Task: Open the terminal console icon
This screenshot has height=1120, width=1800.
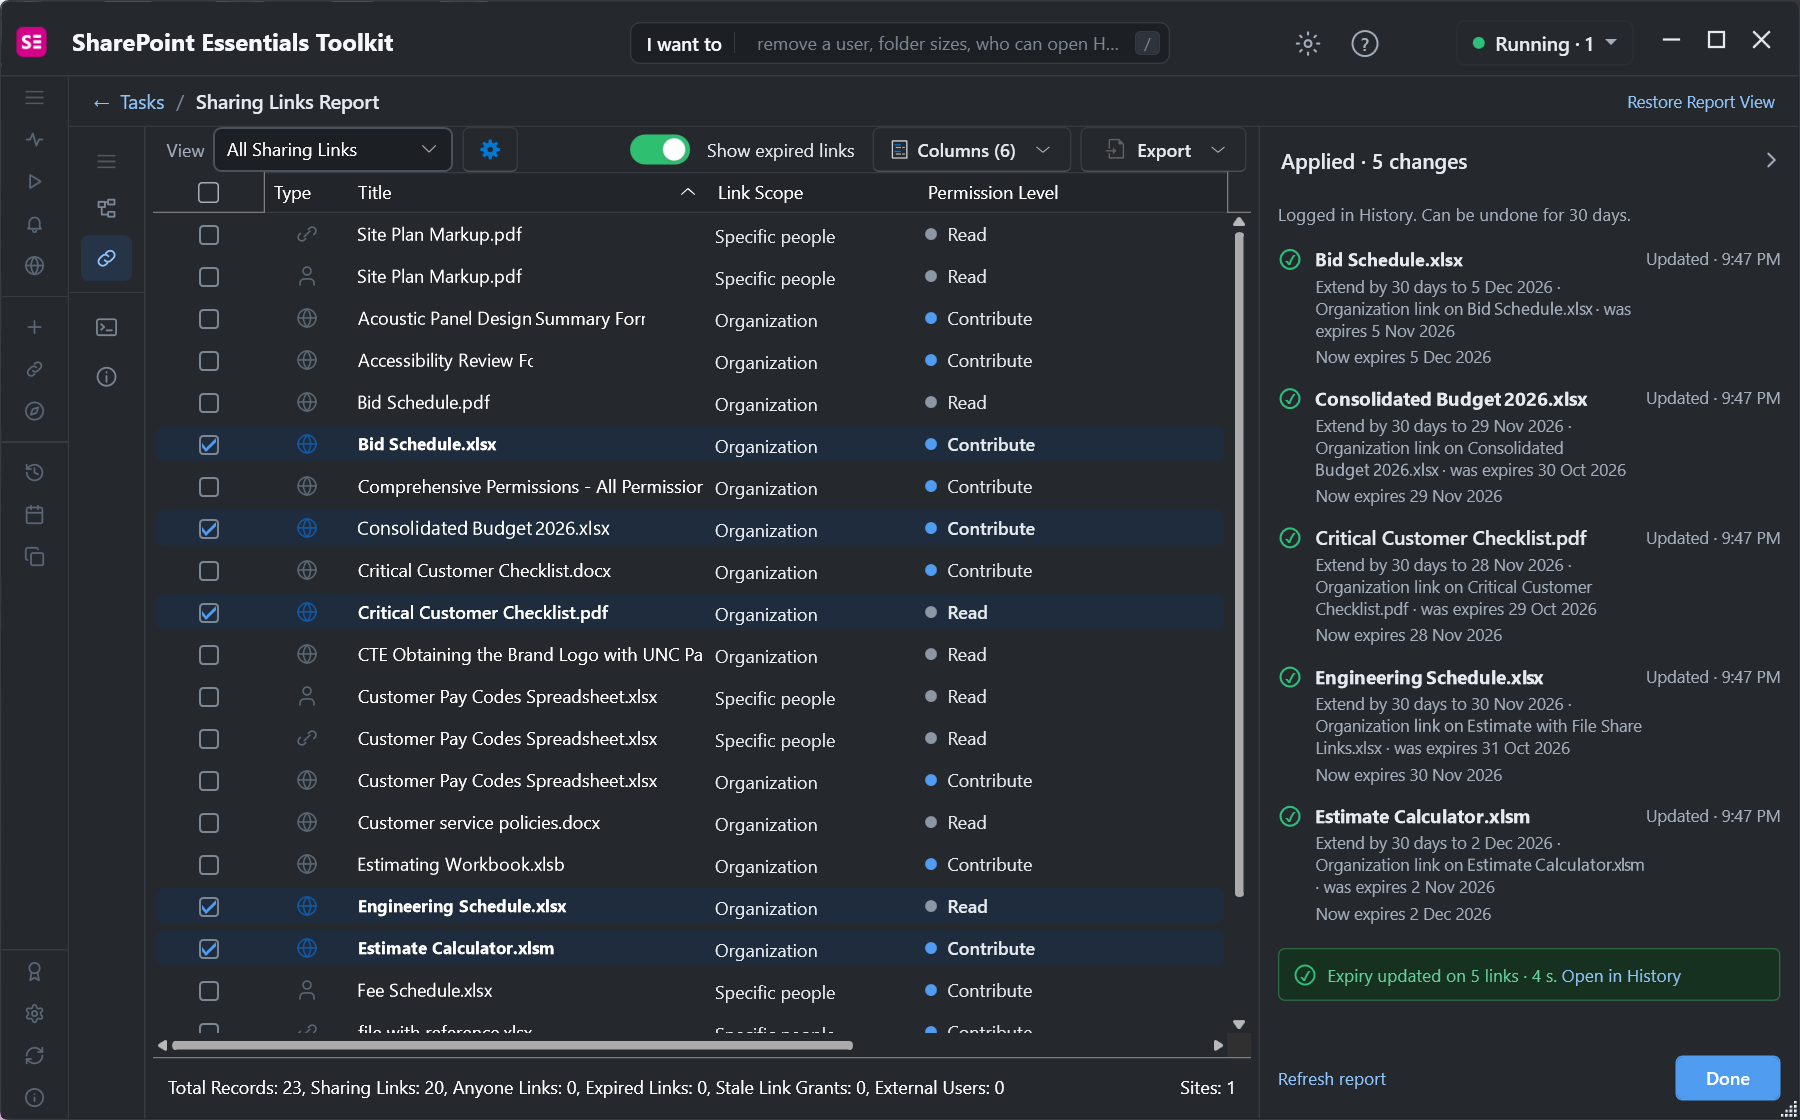Action: pyautogui.click(x=106, y=327)
